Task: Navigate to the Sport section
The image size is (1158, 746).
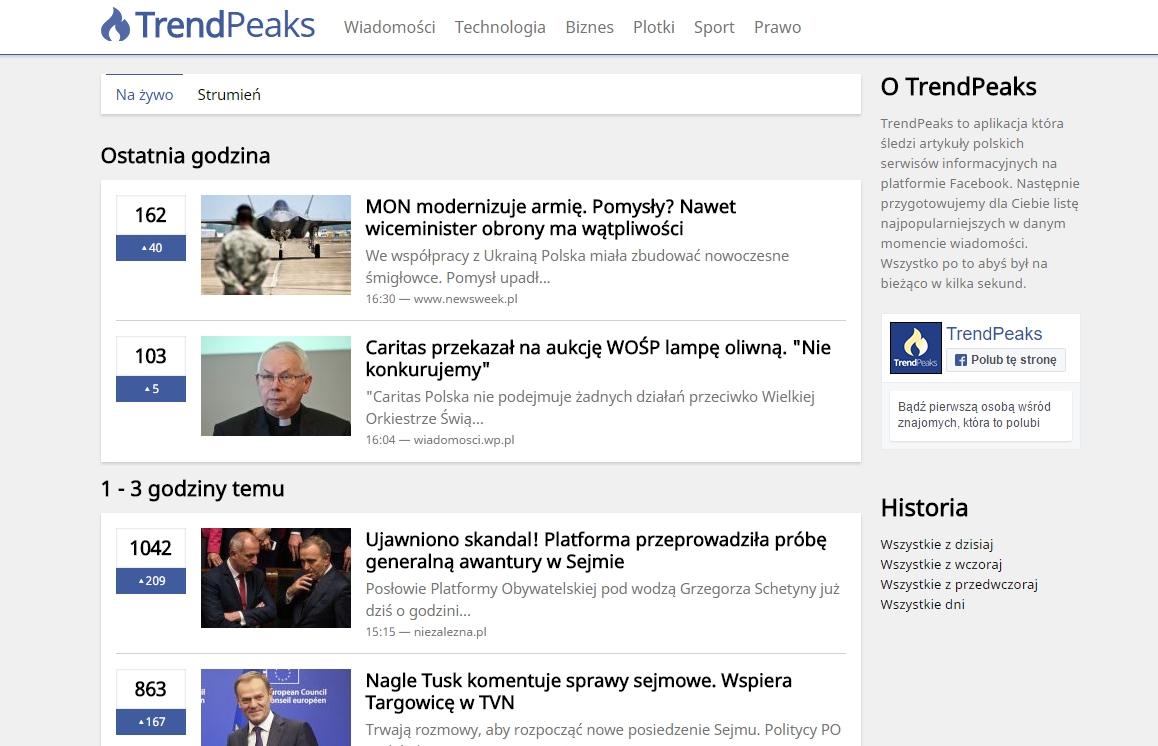Action: 714,27
